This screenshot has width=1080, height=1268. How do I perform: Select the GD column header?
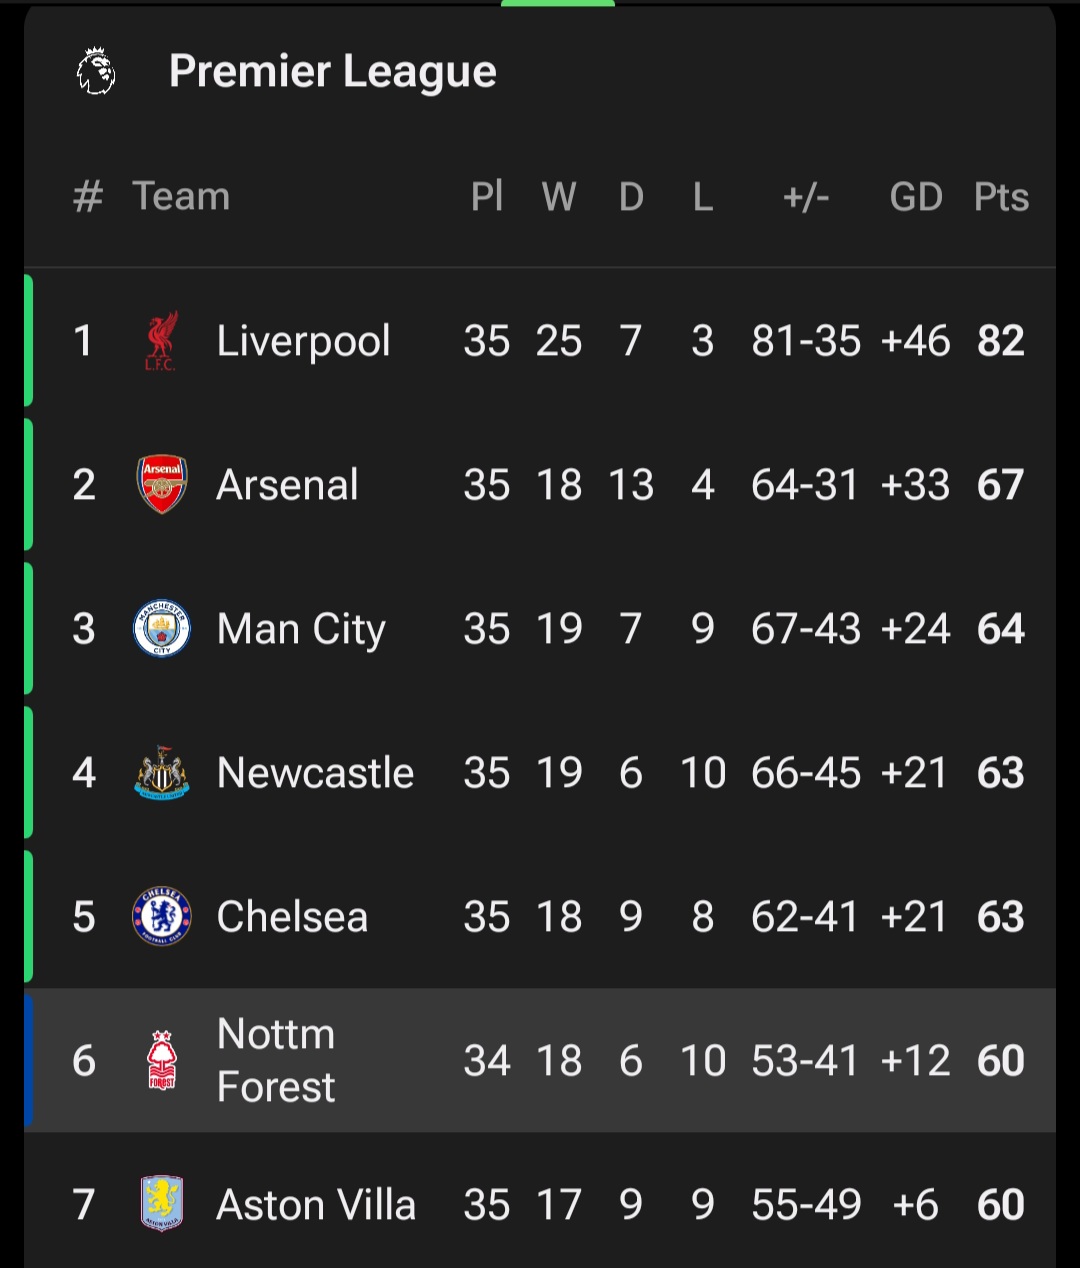tap(916, 197)
